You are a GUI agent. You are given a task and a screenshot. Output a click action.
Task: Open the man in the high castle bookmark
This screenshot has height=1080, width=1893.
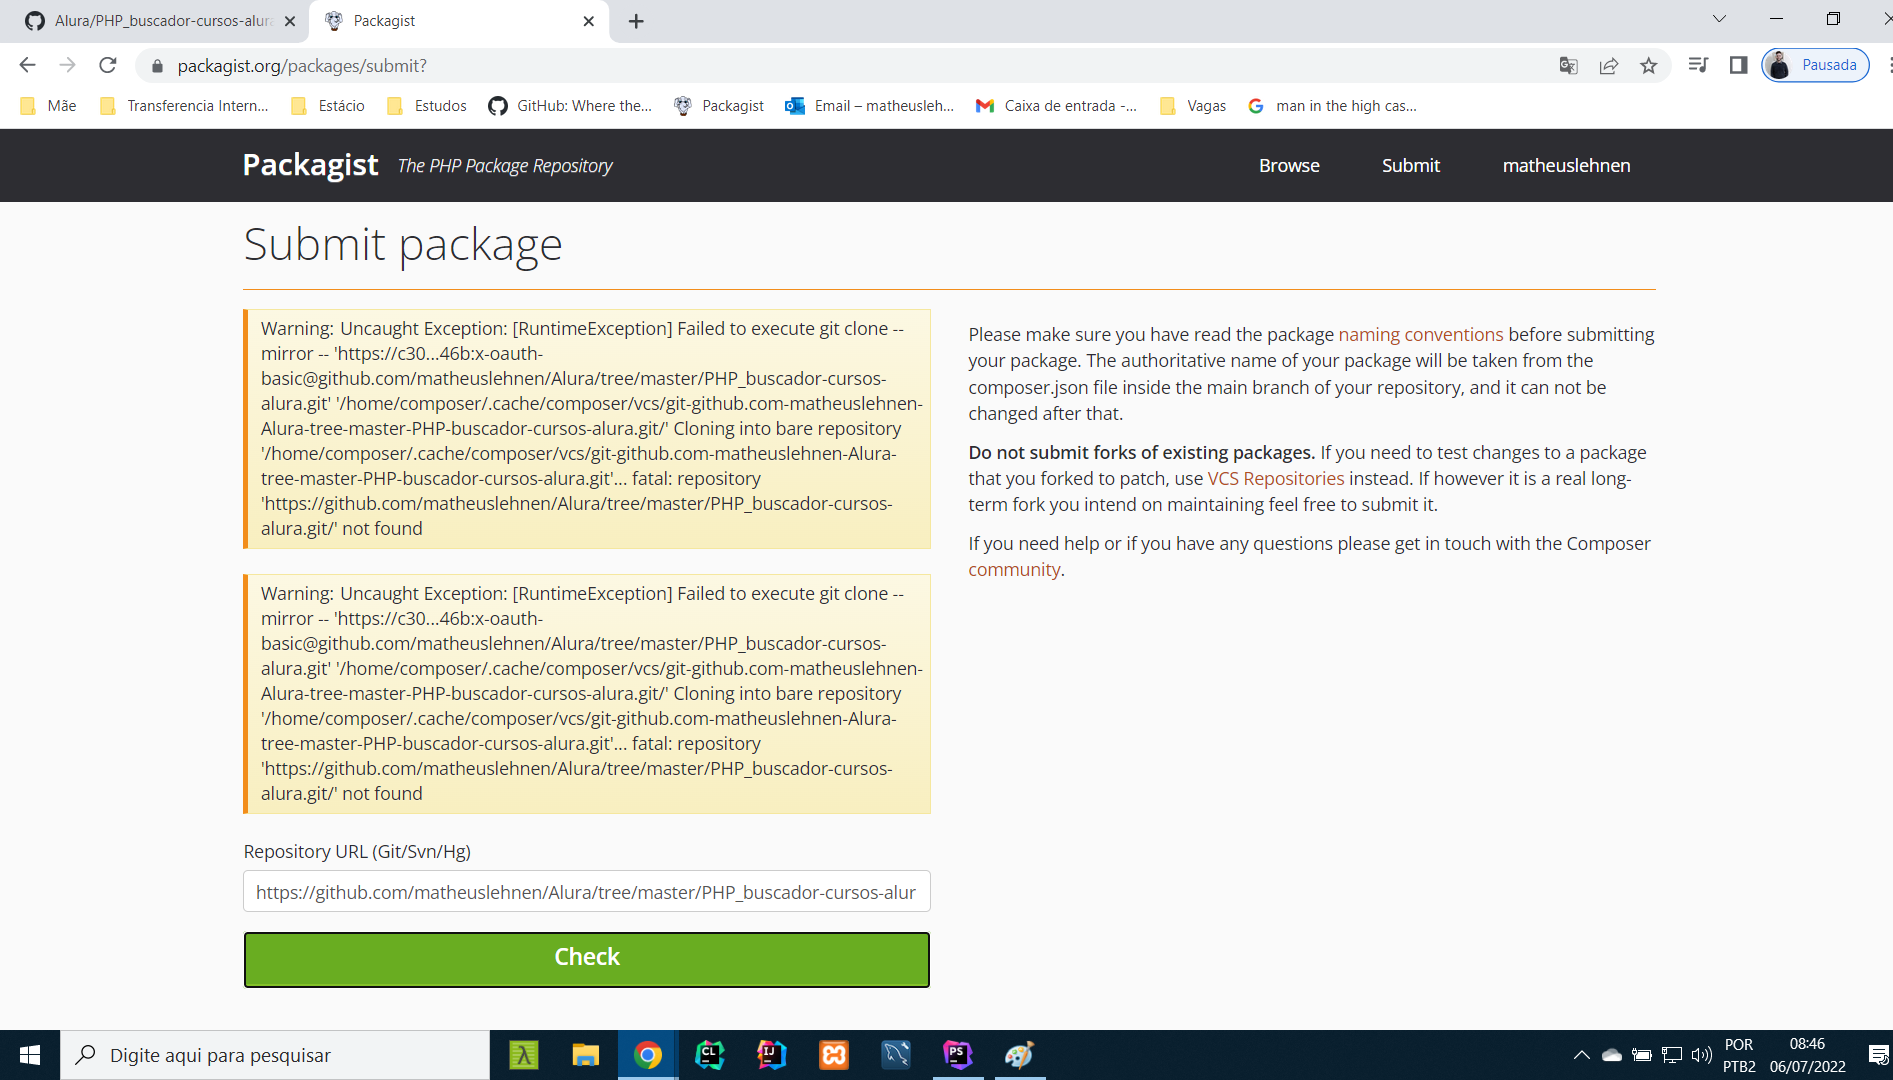(x=1333, y=106)
